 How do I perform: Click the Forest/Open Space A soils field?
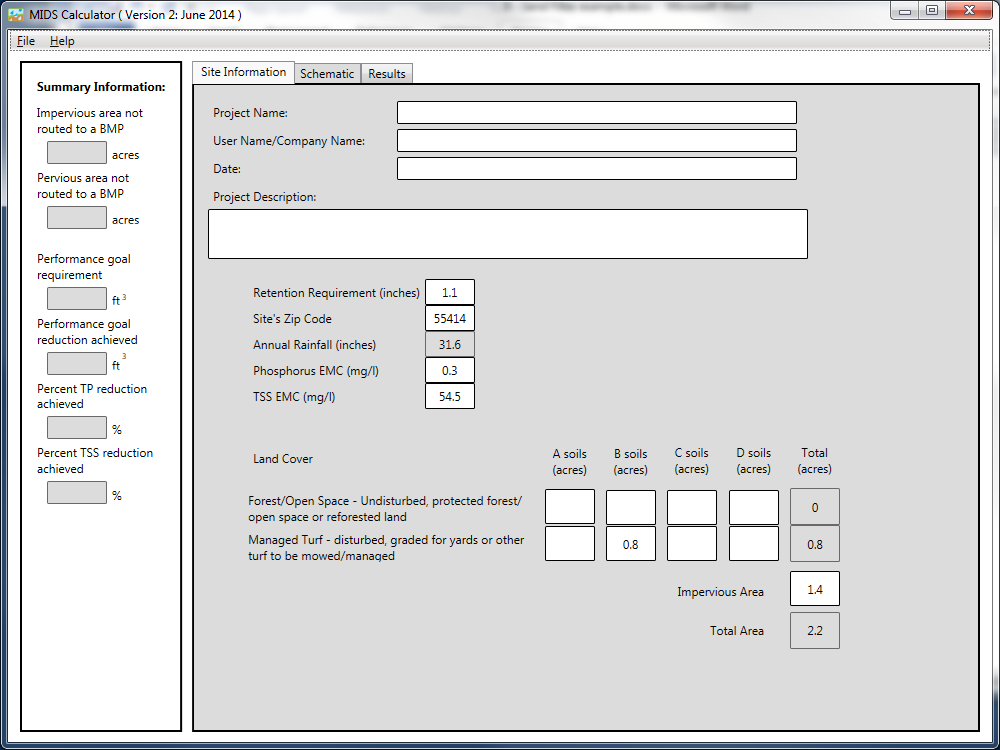[569, 506]
